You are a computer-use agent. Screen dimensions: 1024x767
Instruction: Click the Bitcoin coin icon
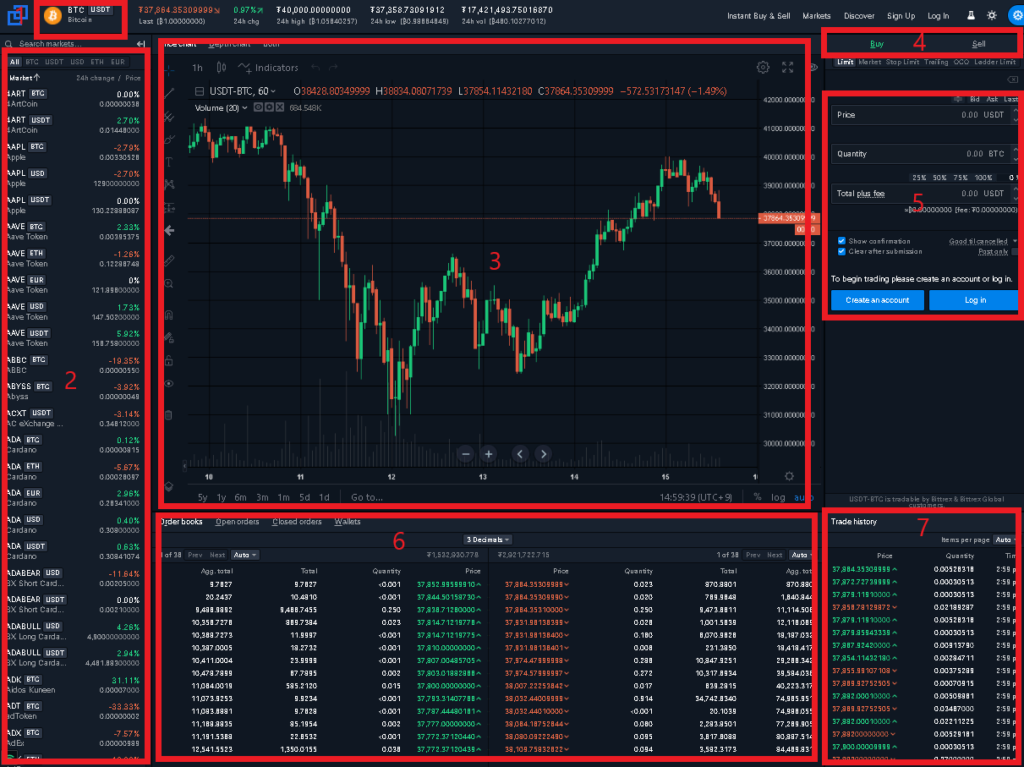pyautogui.click(x=53, y=15)
